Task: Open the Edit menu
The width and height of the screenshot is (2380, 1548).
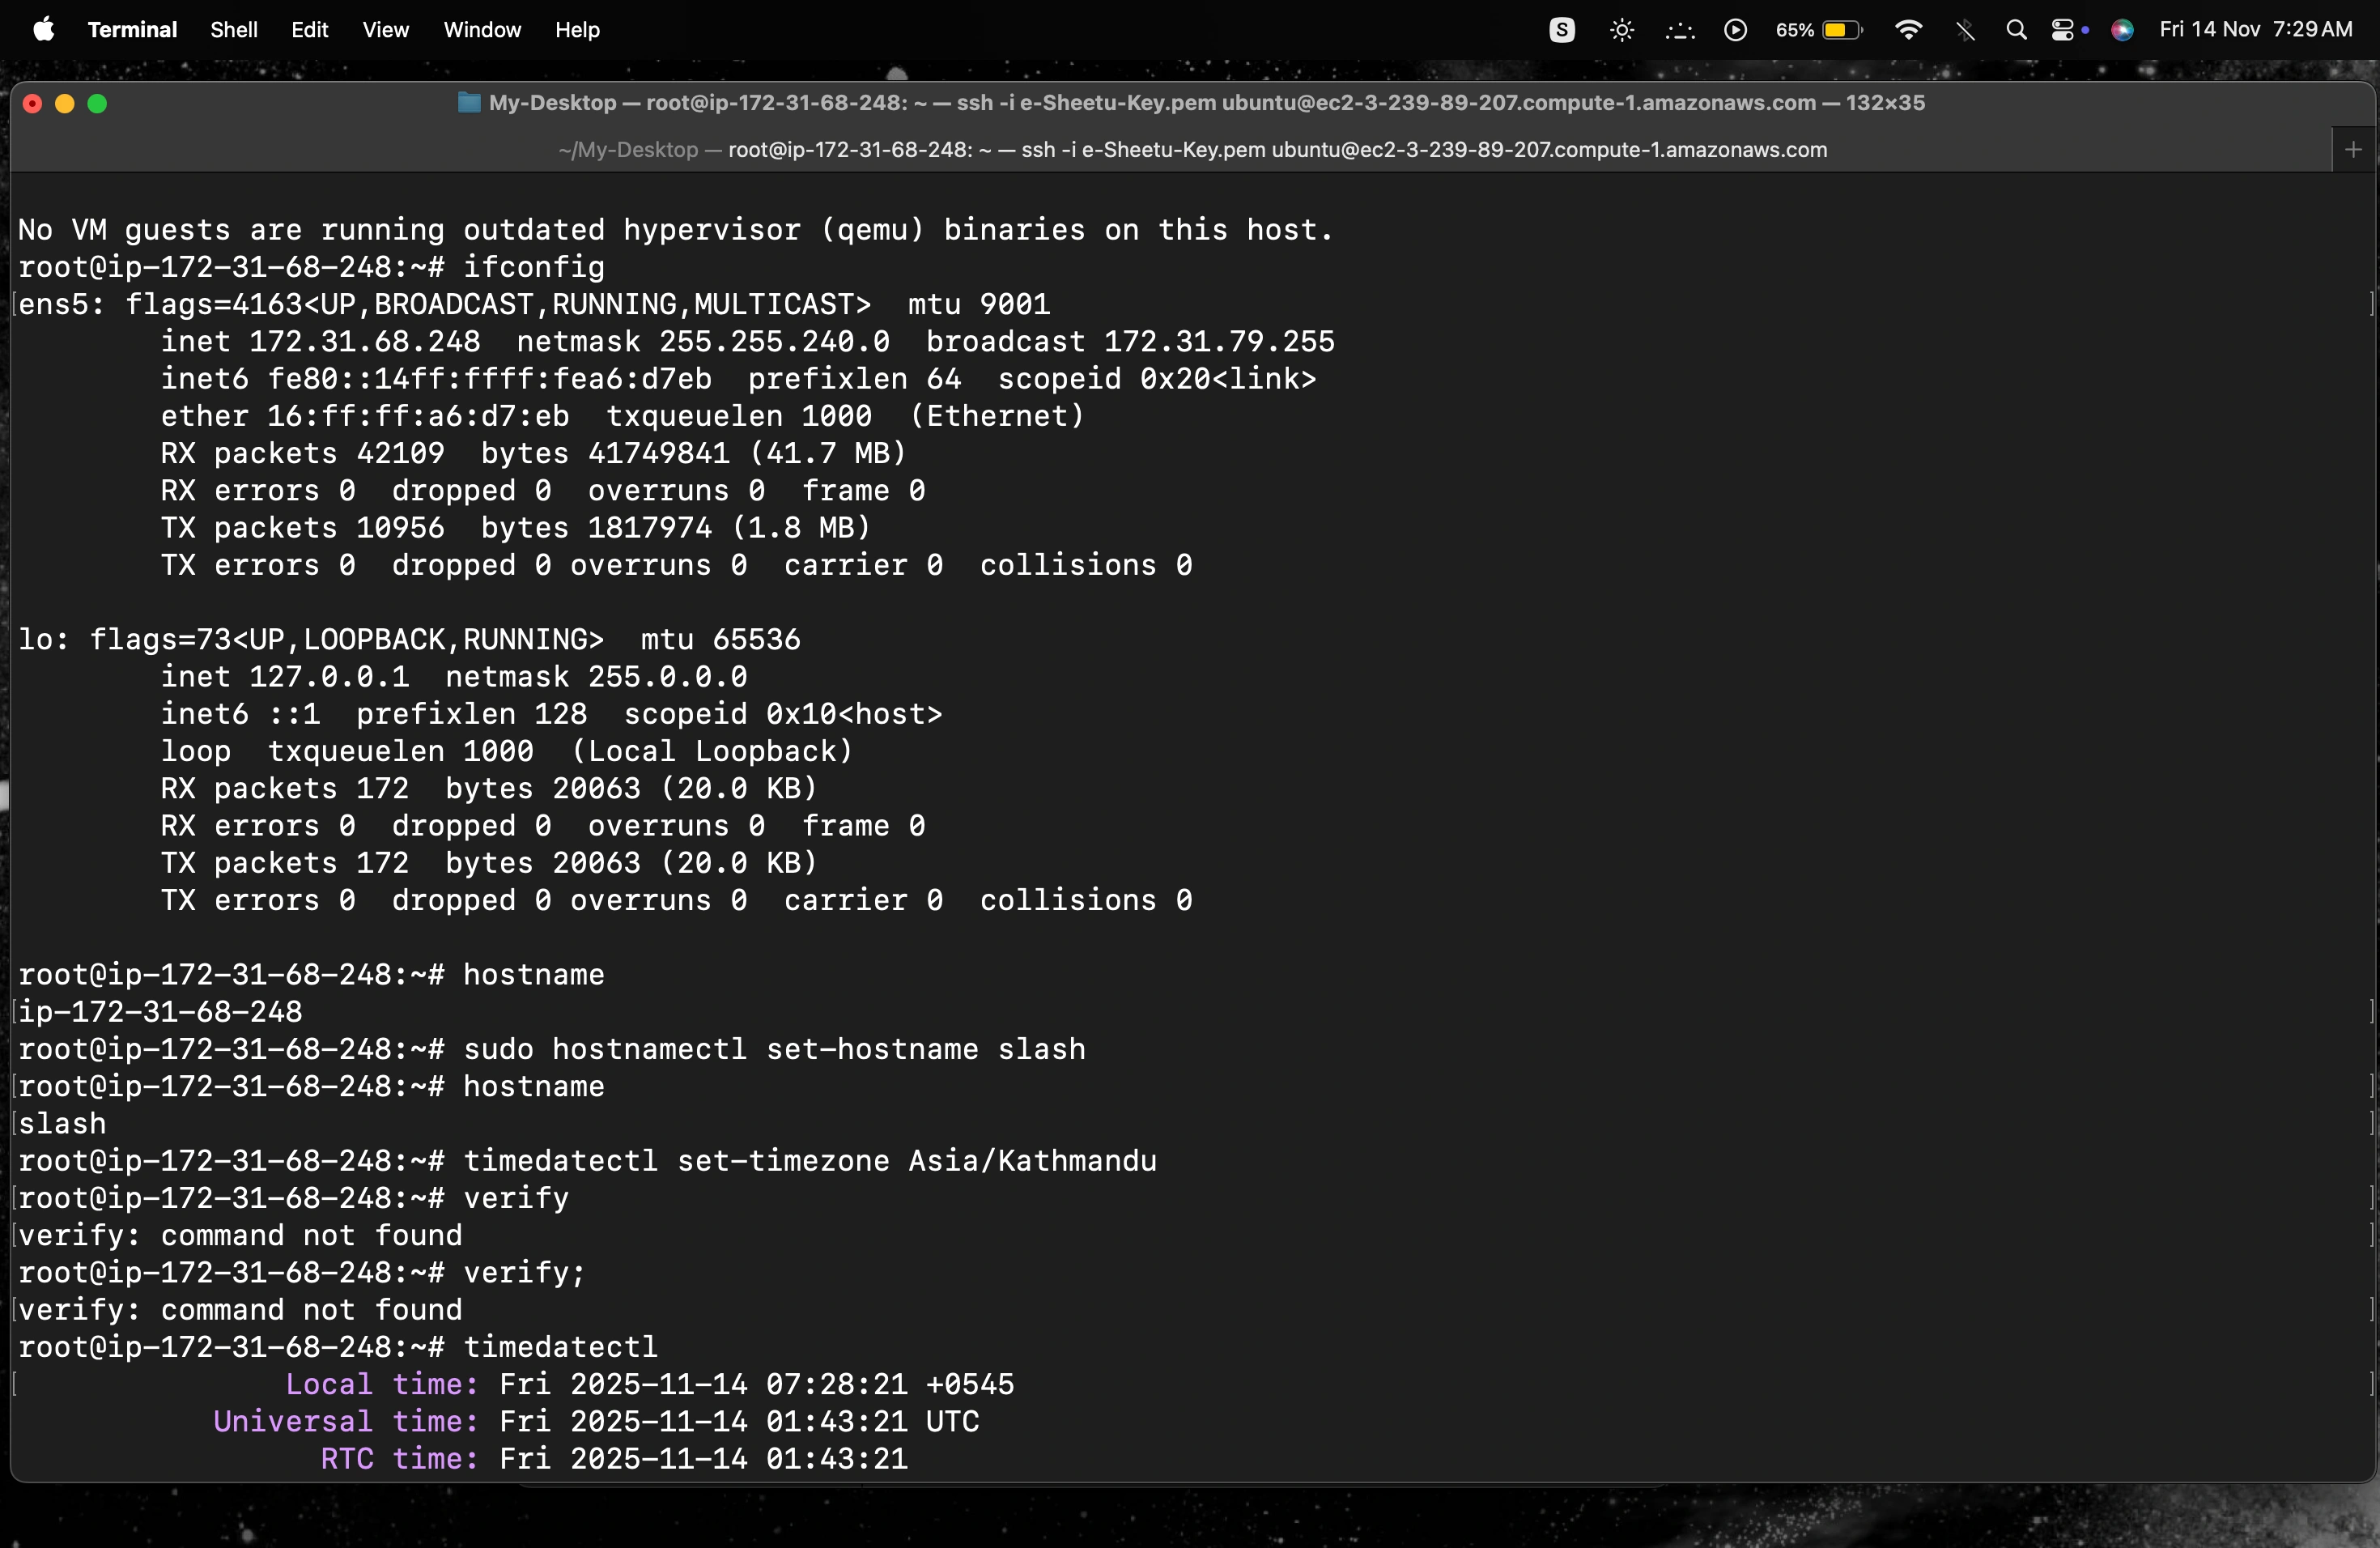Action: click(x=309, y=30)
